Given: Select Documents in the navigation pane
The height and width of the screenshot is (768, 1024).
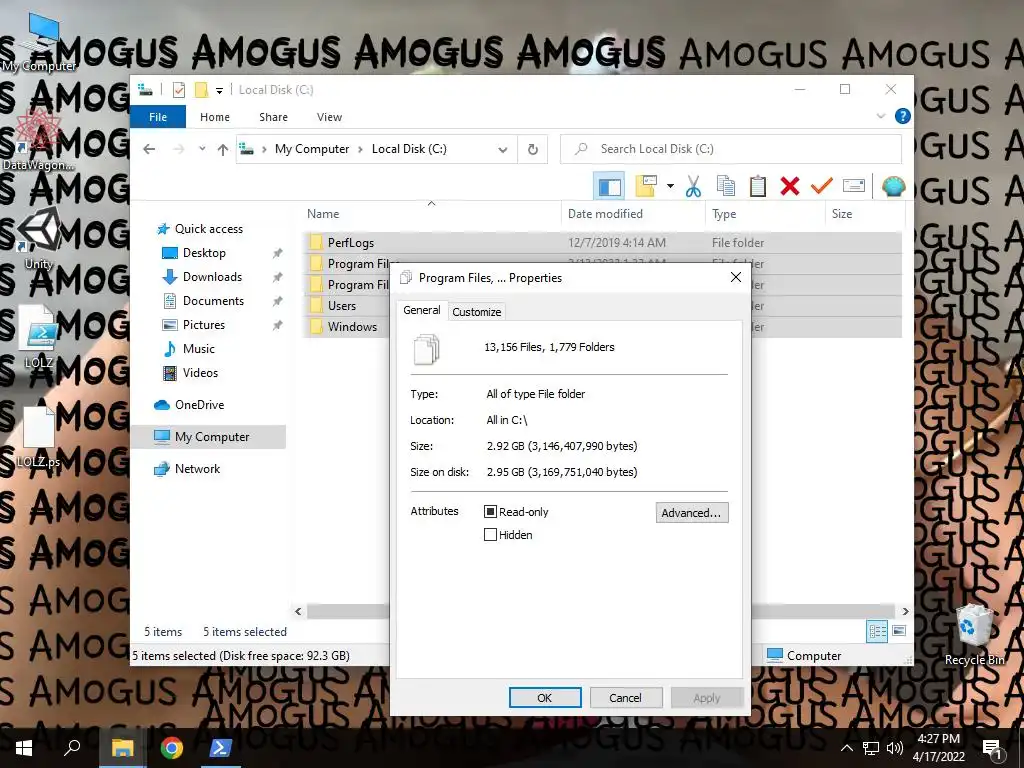Looking at the screenshot, I should pos(213,301).
